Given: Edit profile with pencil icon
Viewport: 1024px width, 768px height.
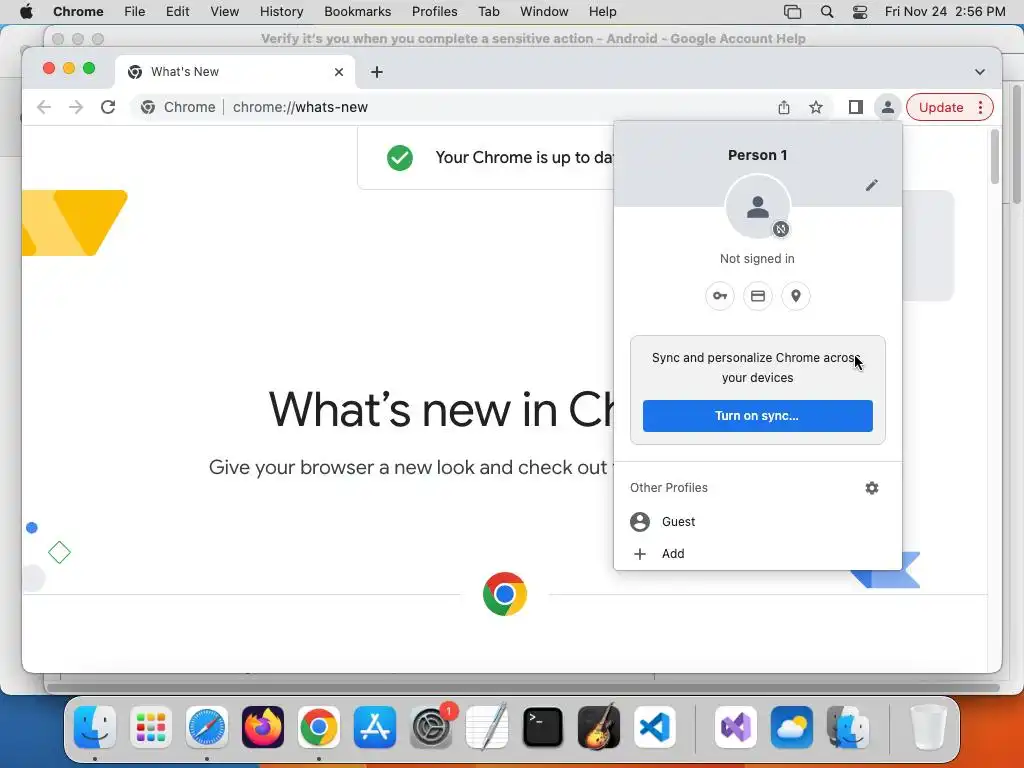Looking at the screenshot, I should pyautogui.click(x=871, y=185).
